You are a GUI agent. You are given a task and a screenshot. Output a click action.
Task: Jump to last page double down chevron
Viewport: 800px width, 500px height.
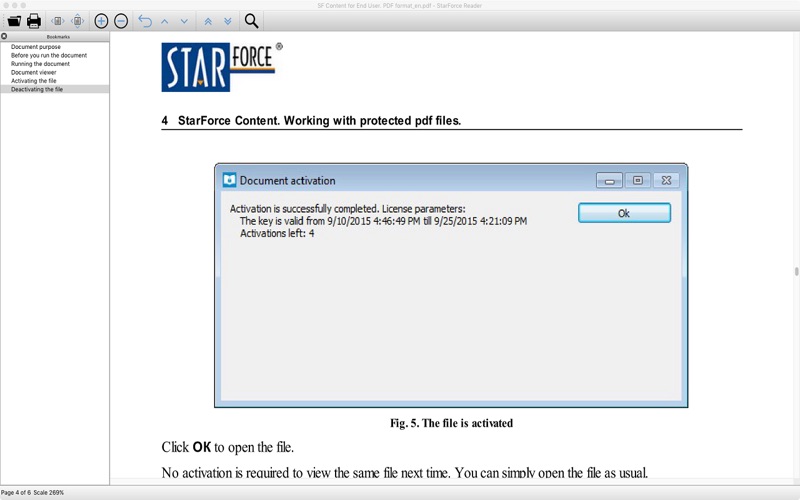click(228, 21)
